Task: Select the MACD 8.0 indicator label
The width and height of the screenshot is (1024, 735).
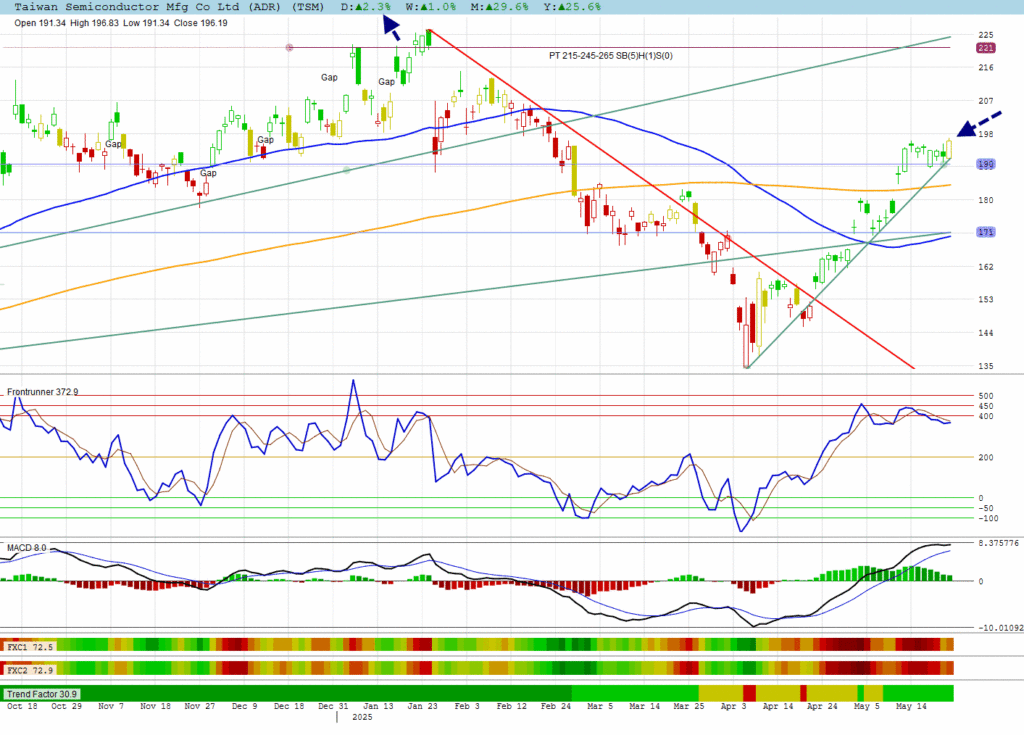Action: click(x=27, y=547)
